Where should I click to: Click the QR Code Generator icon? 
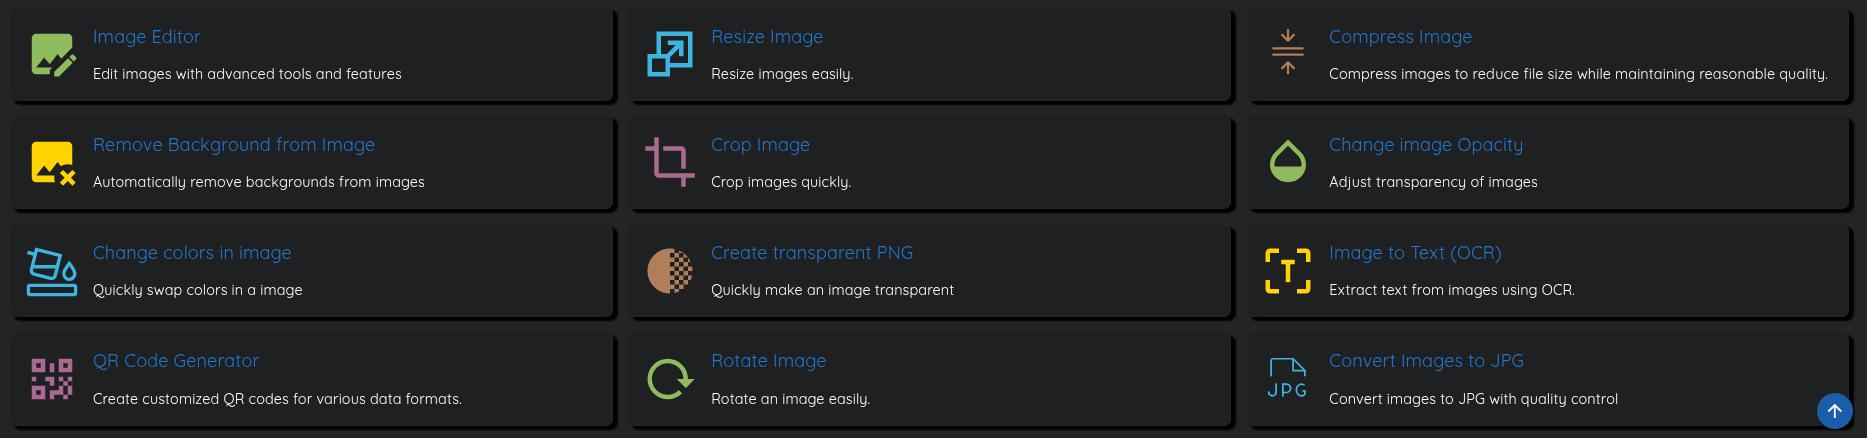(x=52, y=379)
